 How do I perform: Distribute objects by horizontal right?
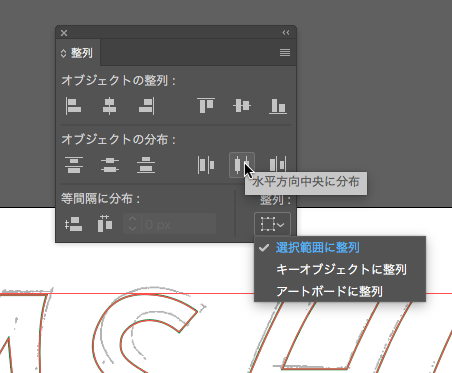pos(278,165)
